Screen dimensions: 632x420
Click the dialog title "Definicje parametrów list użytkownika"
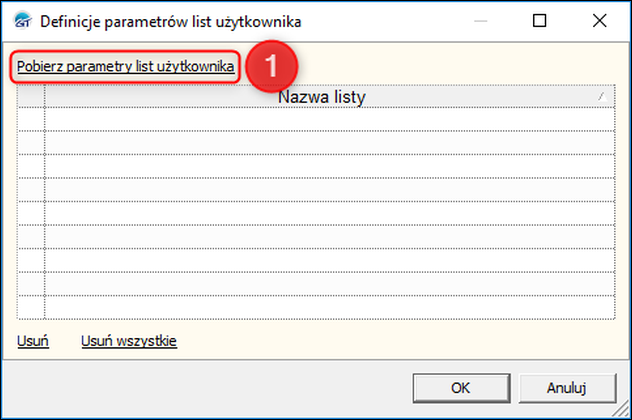click(170, 21)
